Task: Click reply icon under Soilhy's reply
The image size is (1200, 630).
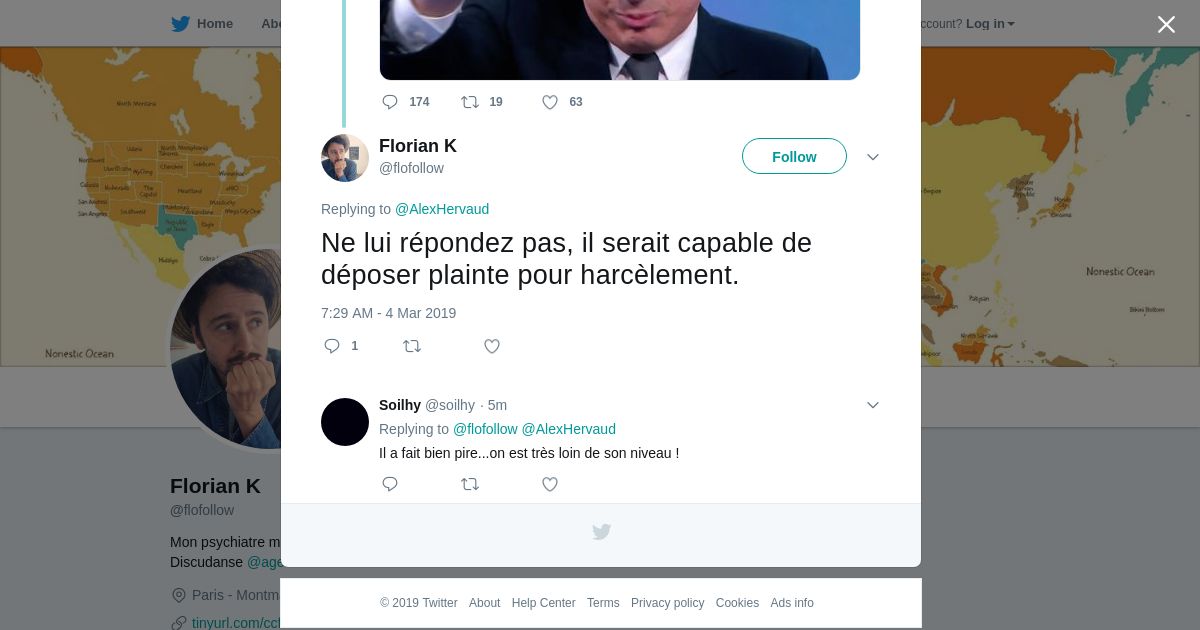Action: pos(390,484)
